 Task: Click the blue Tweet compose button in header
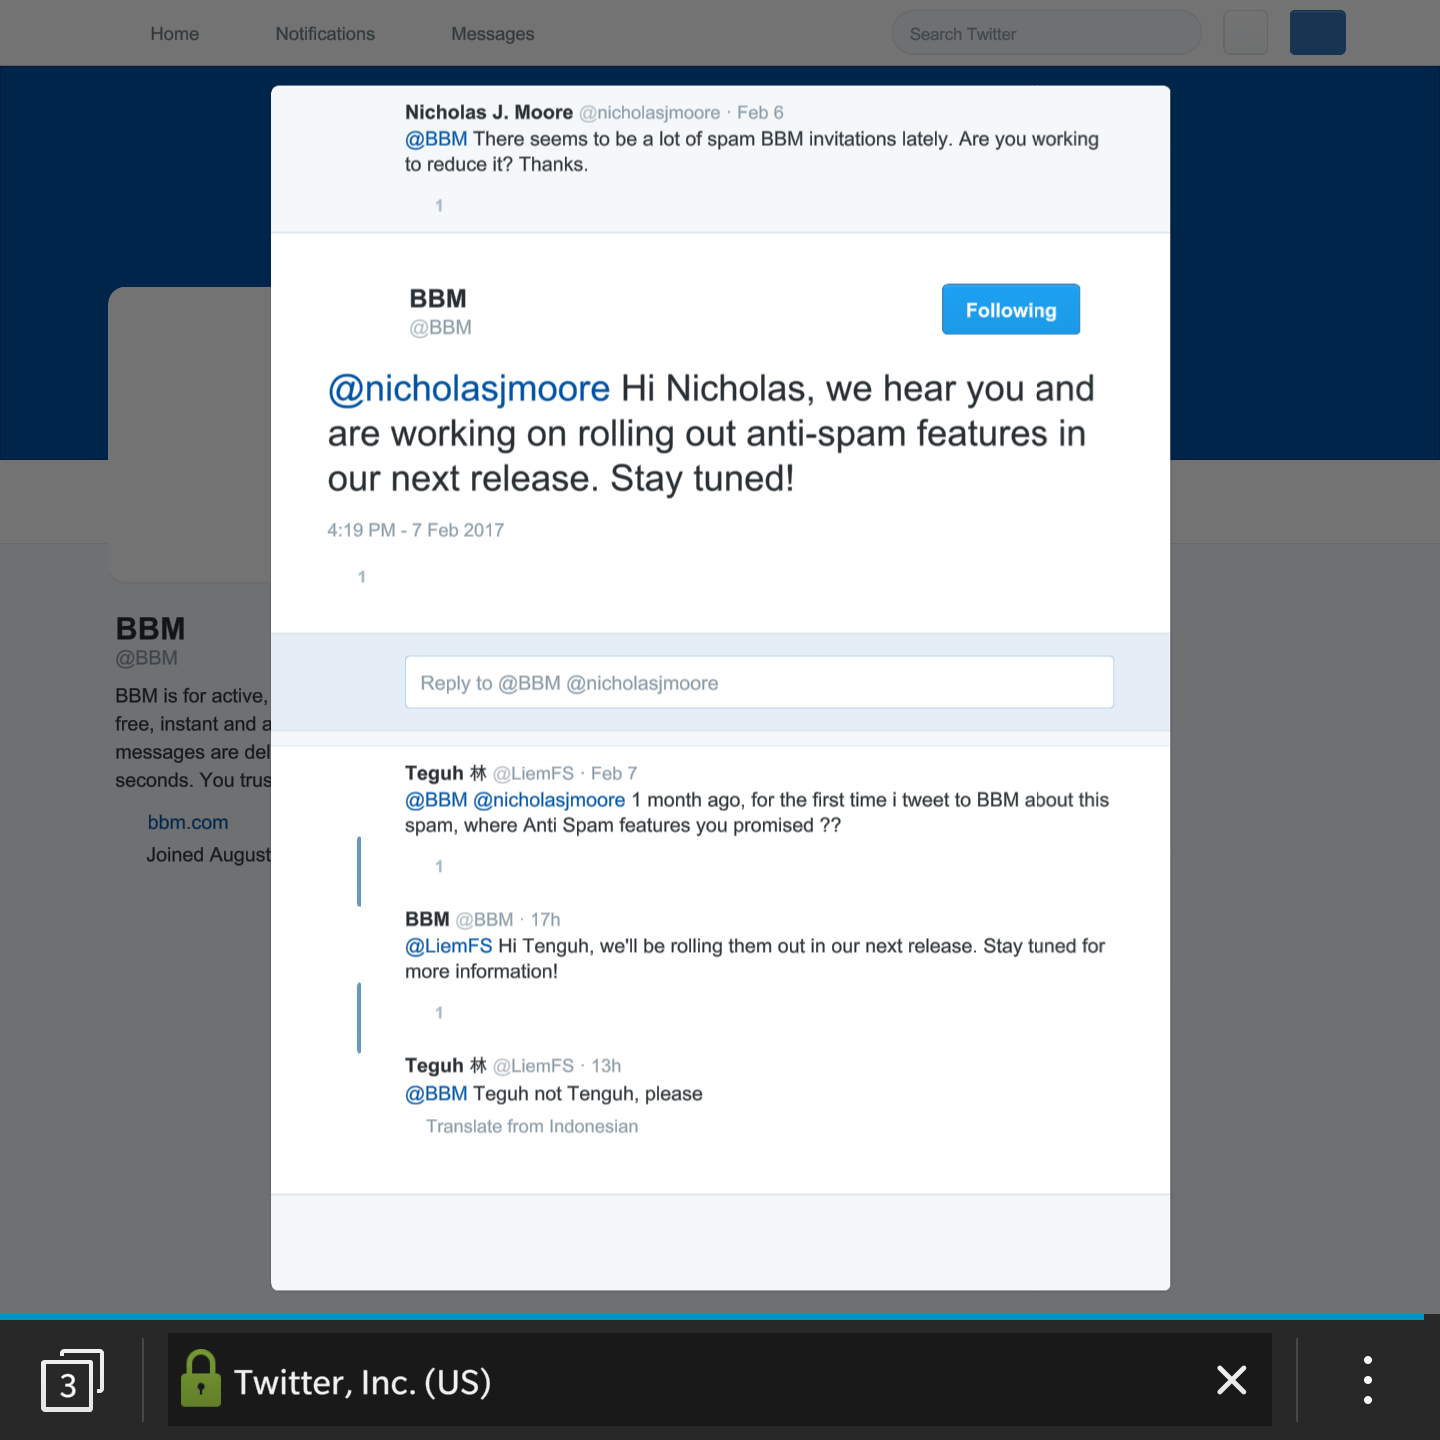coord(1317,32)
